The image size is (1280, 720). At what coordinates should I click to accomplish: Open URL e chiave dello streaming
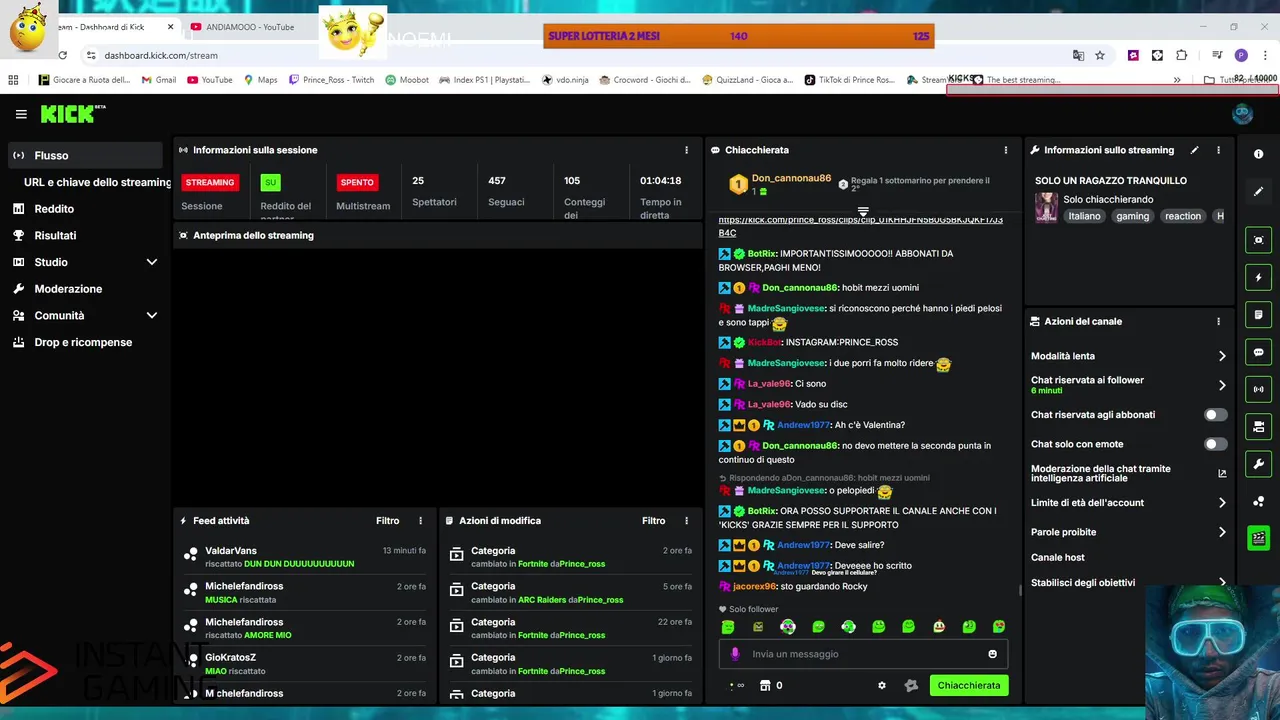click(97, 182)
